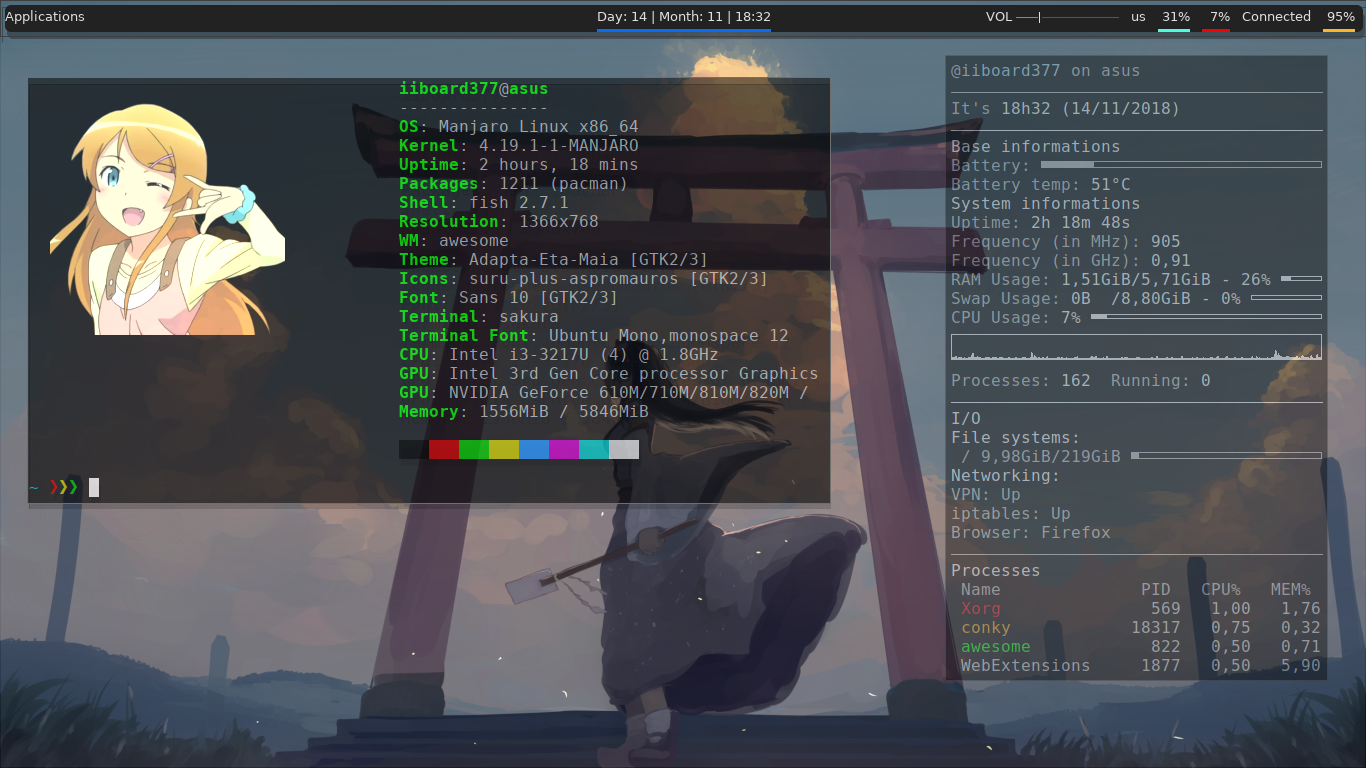Click the RAM Usage bar in conky
The width and height of the screenshot is (1366, 768).
pyautogui.click(x=1301, y=279)
